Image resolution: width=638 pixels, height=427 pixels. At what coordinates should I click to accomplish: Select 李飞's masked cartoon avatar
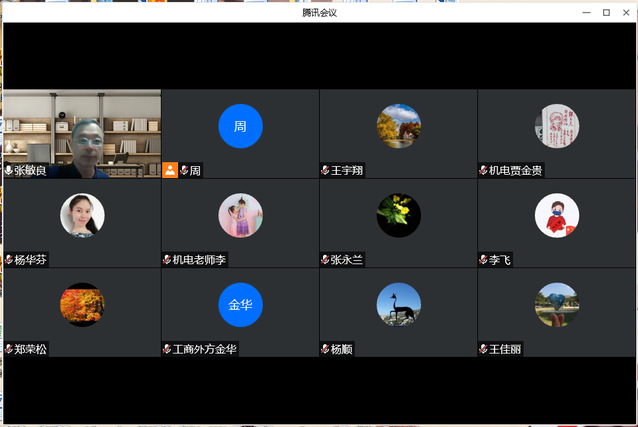tap(556, 215)
